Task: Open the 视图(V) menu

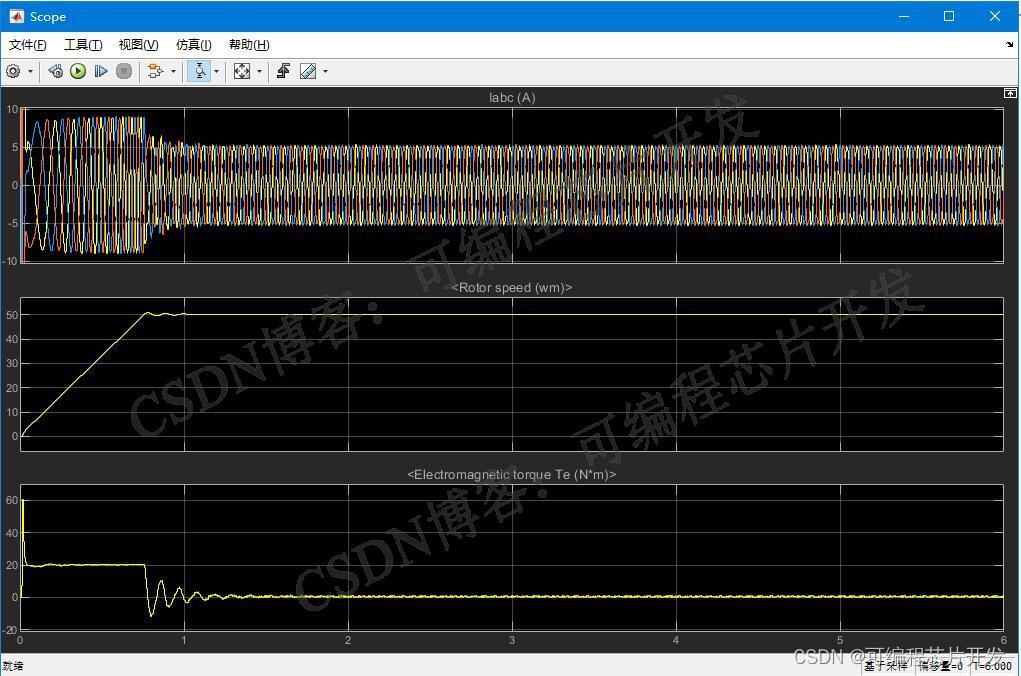Action: 138,44
